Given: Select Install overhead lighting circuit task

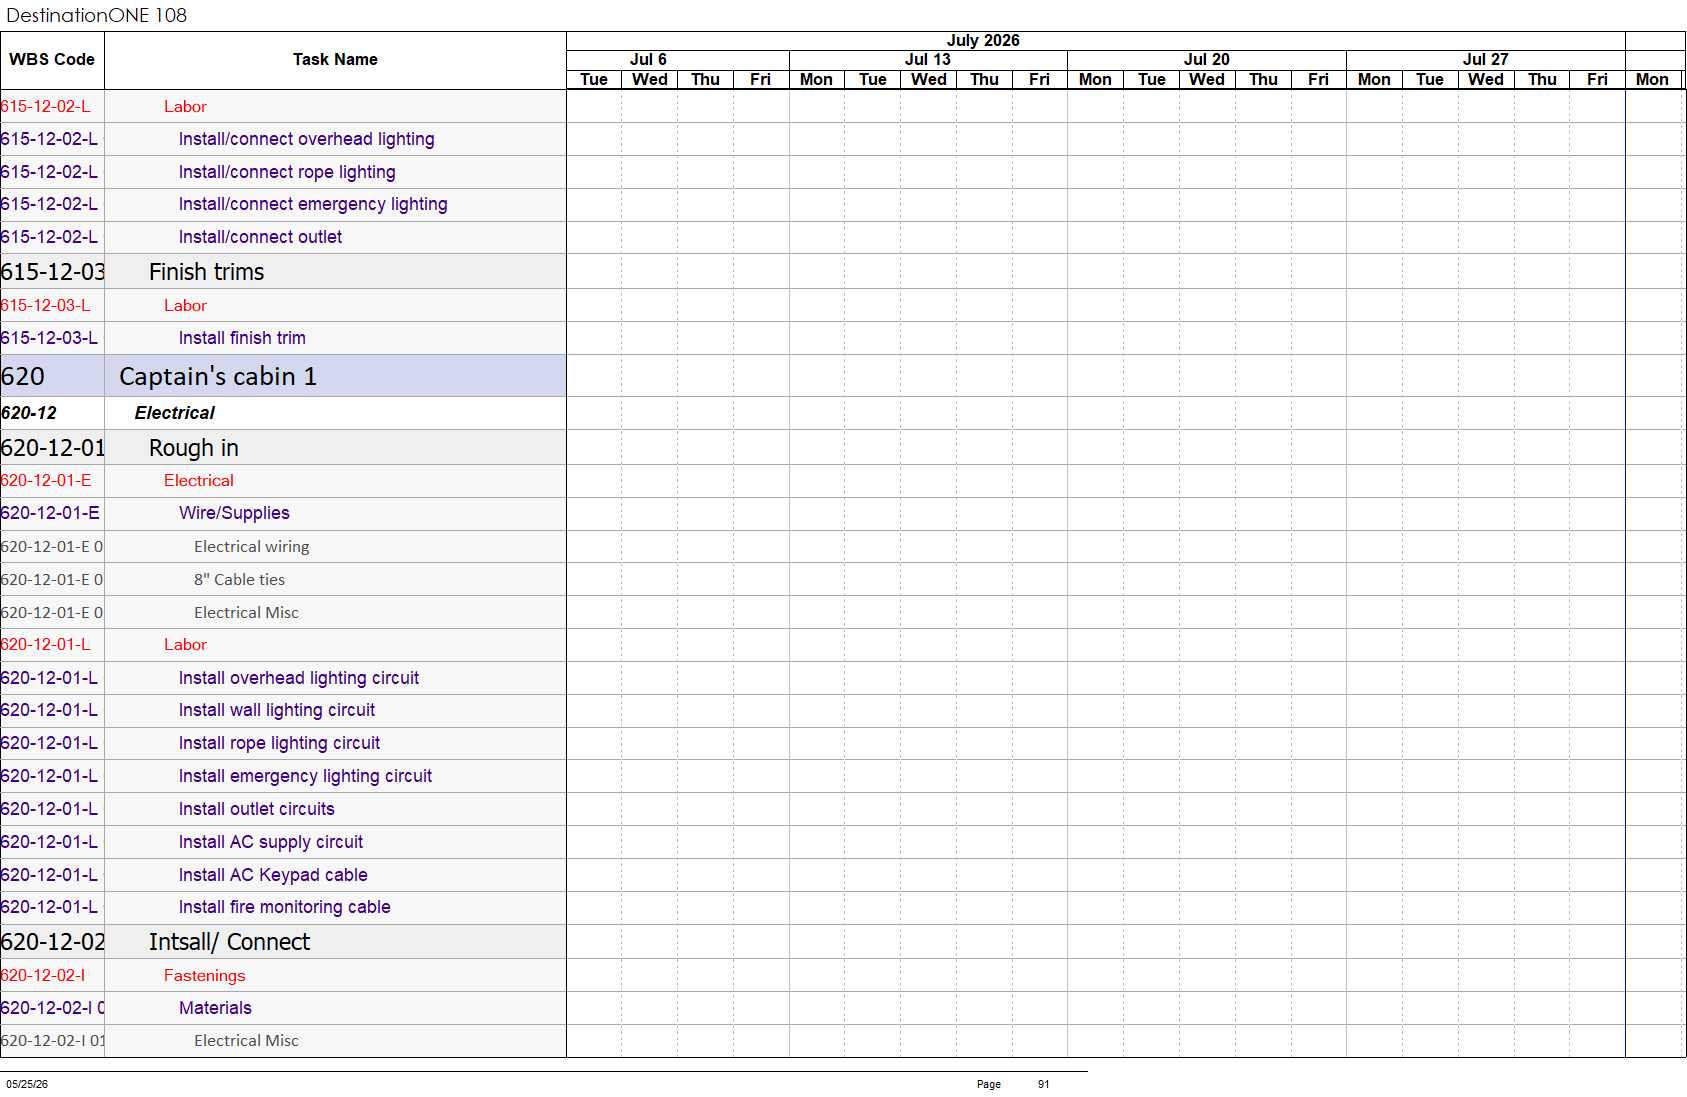Looking at the screenshot, I should pyautogui.click(x=299, y=678).
